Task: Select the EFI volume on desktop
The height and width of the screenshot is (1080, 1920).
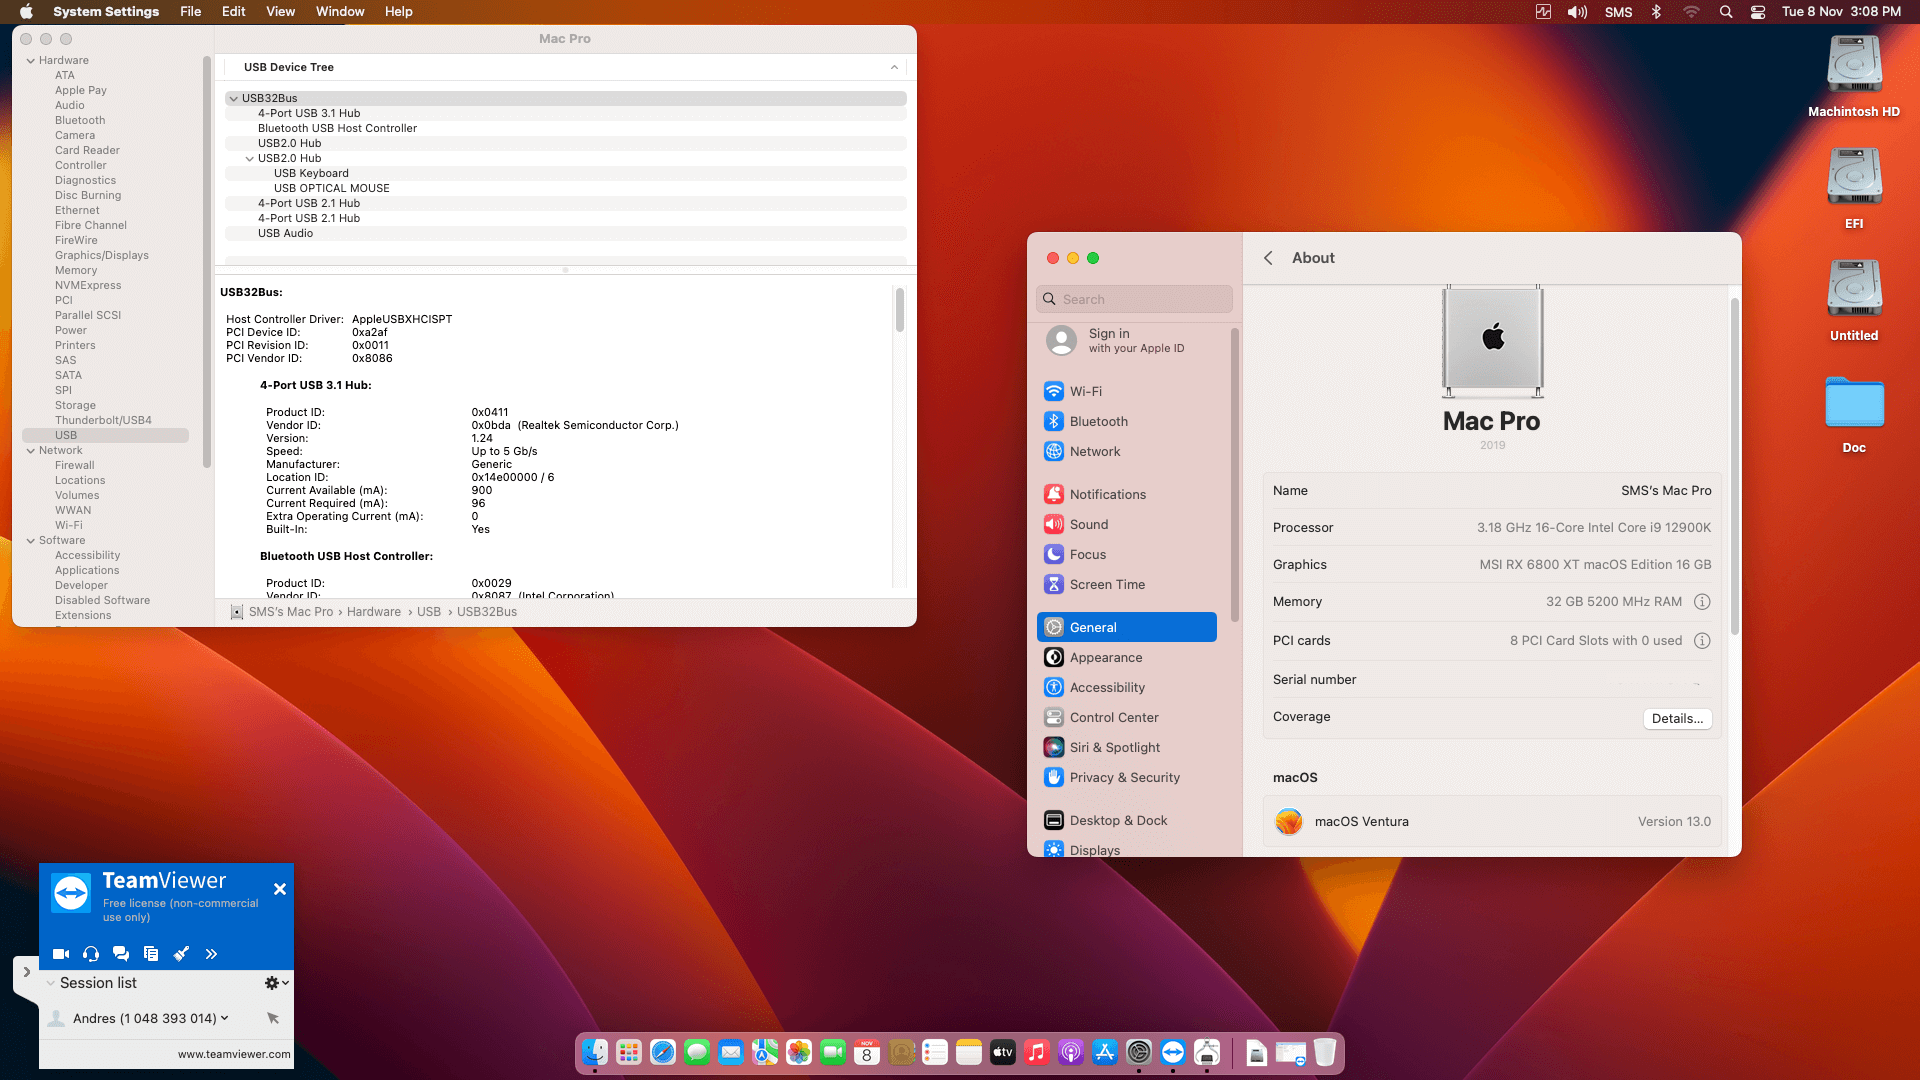Action: click(x=1854, y=189)
